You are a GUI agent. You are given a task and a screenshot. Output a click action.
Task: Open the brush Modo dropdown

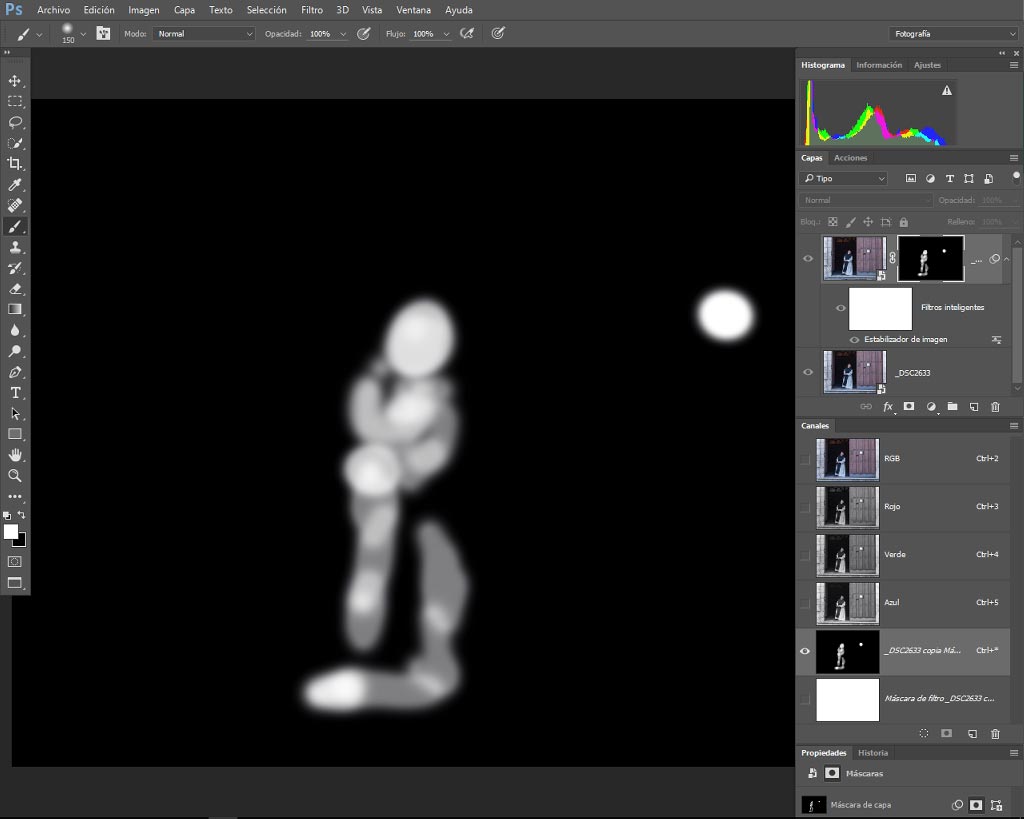(x=204, y=34)
